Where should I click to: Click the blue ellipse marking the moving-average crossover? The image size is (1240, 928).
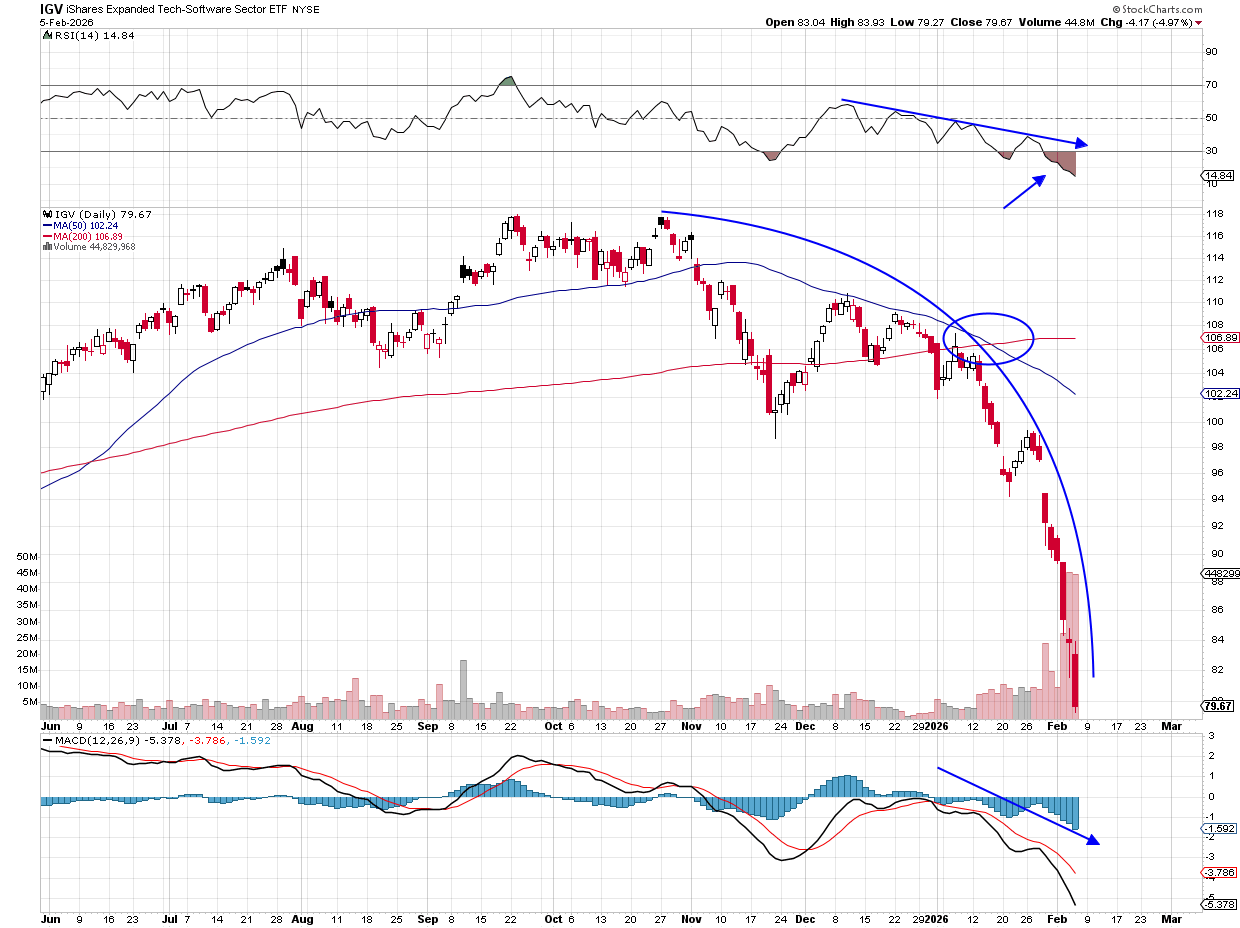tap(988, 338)
